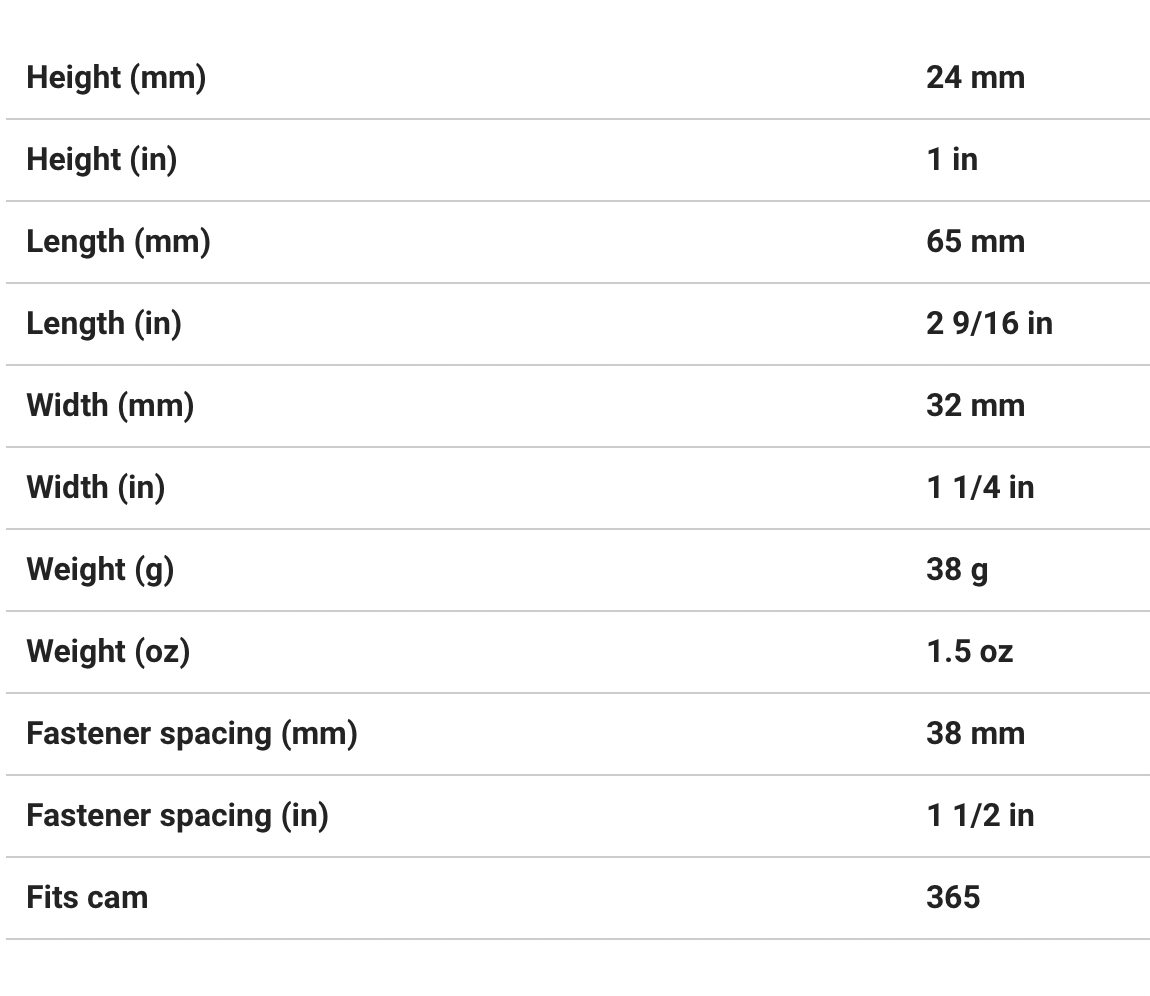Image resolution: width=1150 pixels, height=996 pixels.
Task: Click the "Length (mm)" label
Action: [118, 241]
